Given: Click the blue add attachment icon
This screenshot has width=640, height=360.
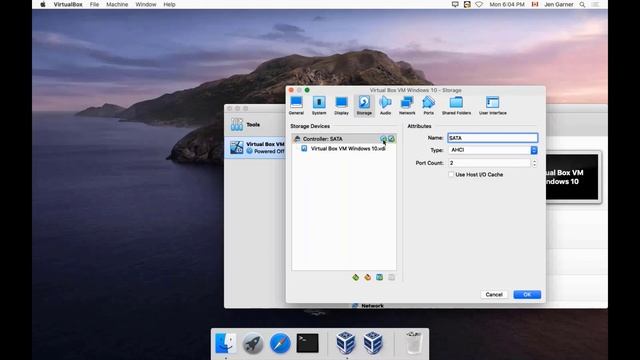Looking at the screenshot, I should click(380, 277).
